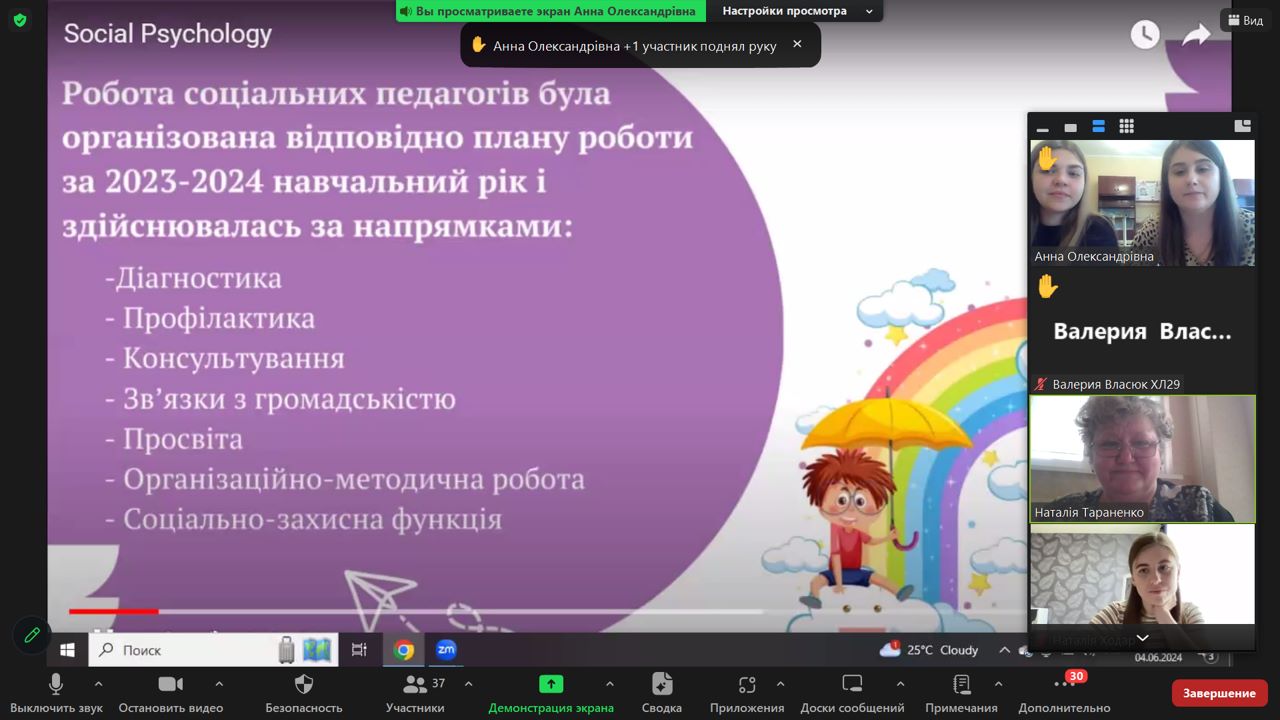Click the taskbar date 04.06.2024
The image size is (1280, 720).
coord(1158,657)
